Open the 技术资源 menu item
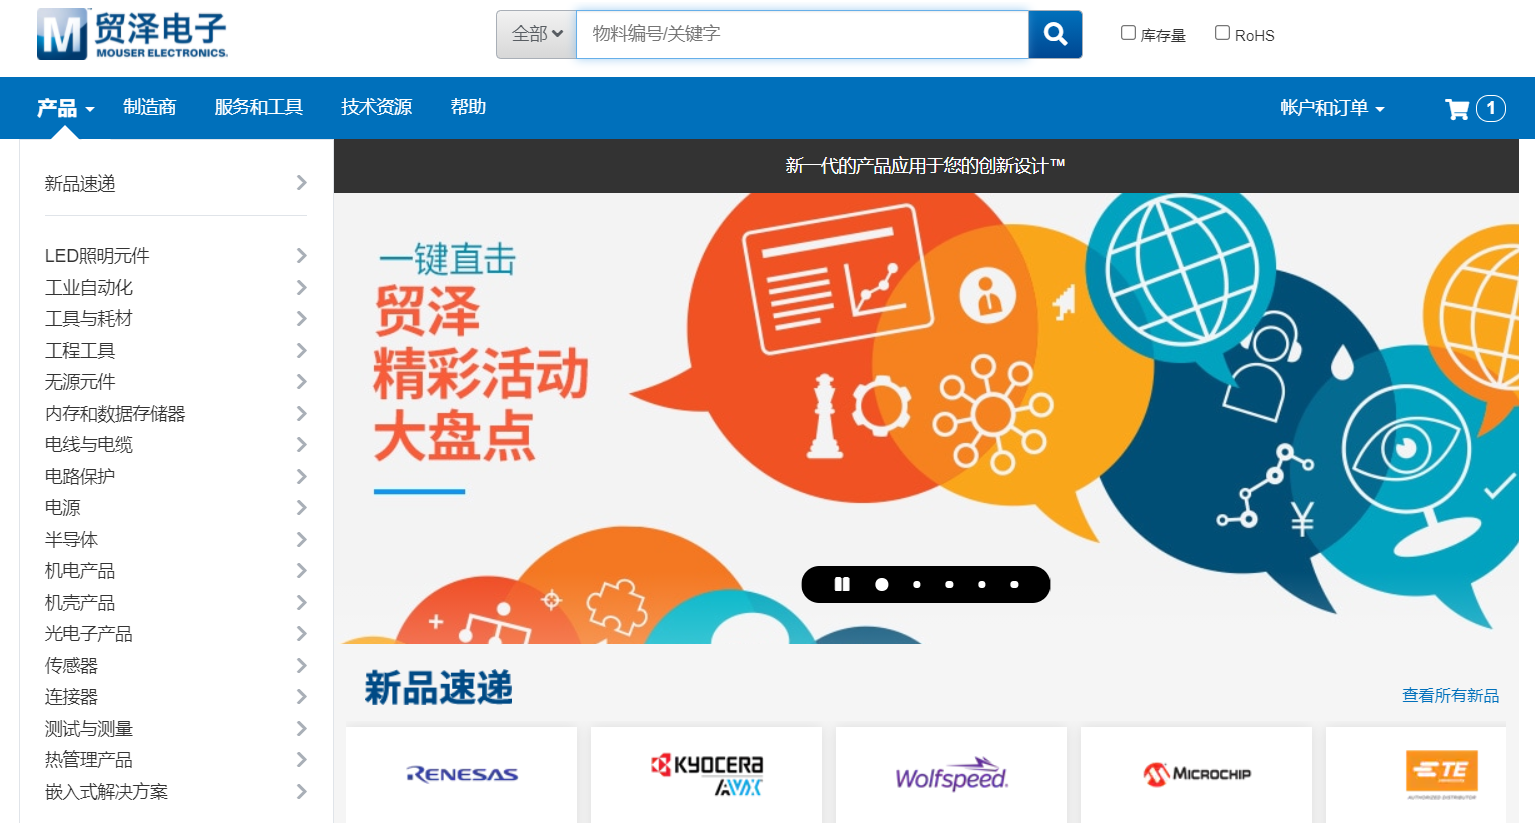 pyautogui.click(x=377, y=107)
